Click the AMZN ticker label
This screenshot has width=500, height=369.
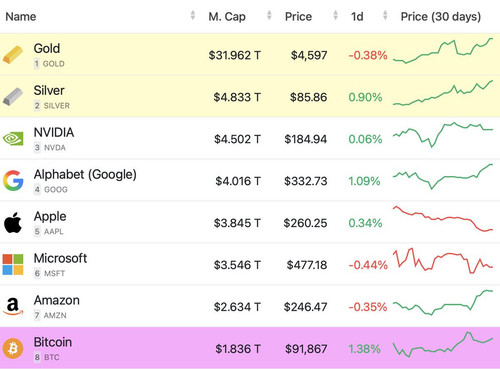tap(55, 315)
